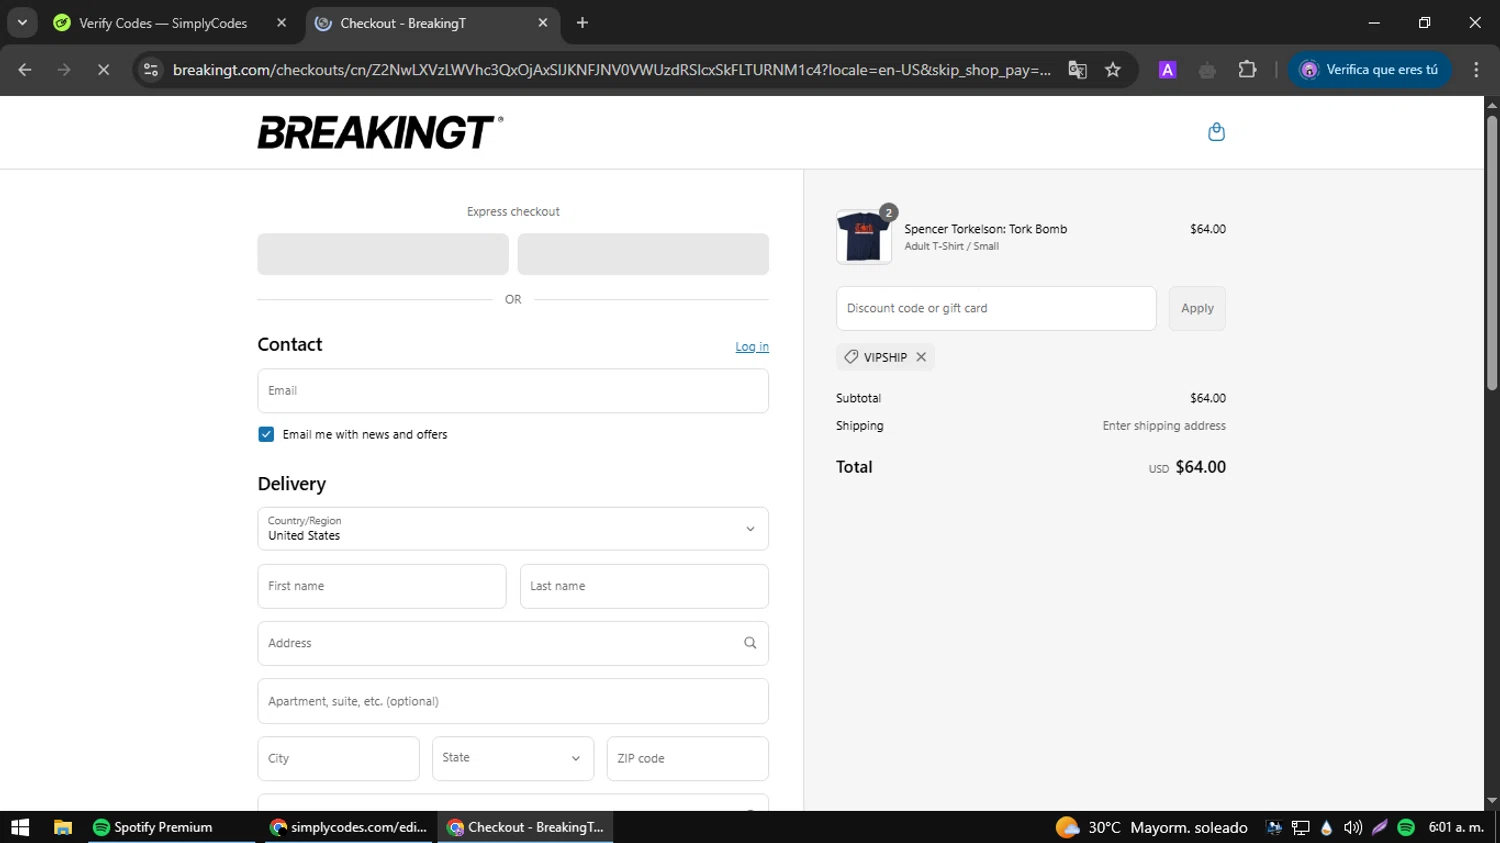The width and height of the screenshot is (1500, 843).
Task: Close the Checkout - BreakingT tab
Action: click(x=543, y=22)
